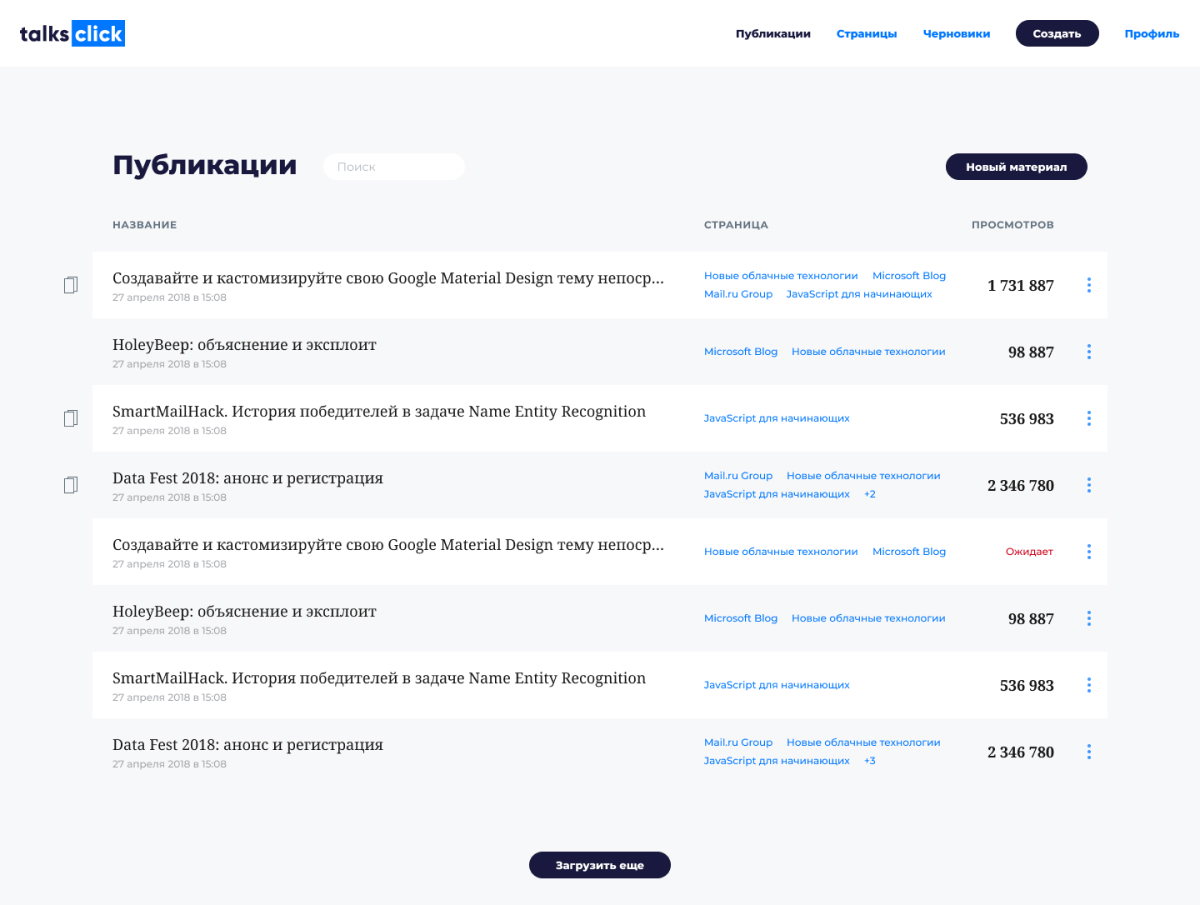This screenshot has height=905, width=1200.
Task: Click the talks click logo
Action: coord(72,34)
